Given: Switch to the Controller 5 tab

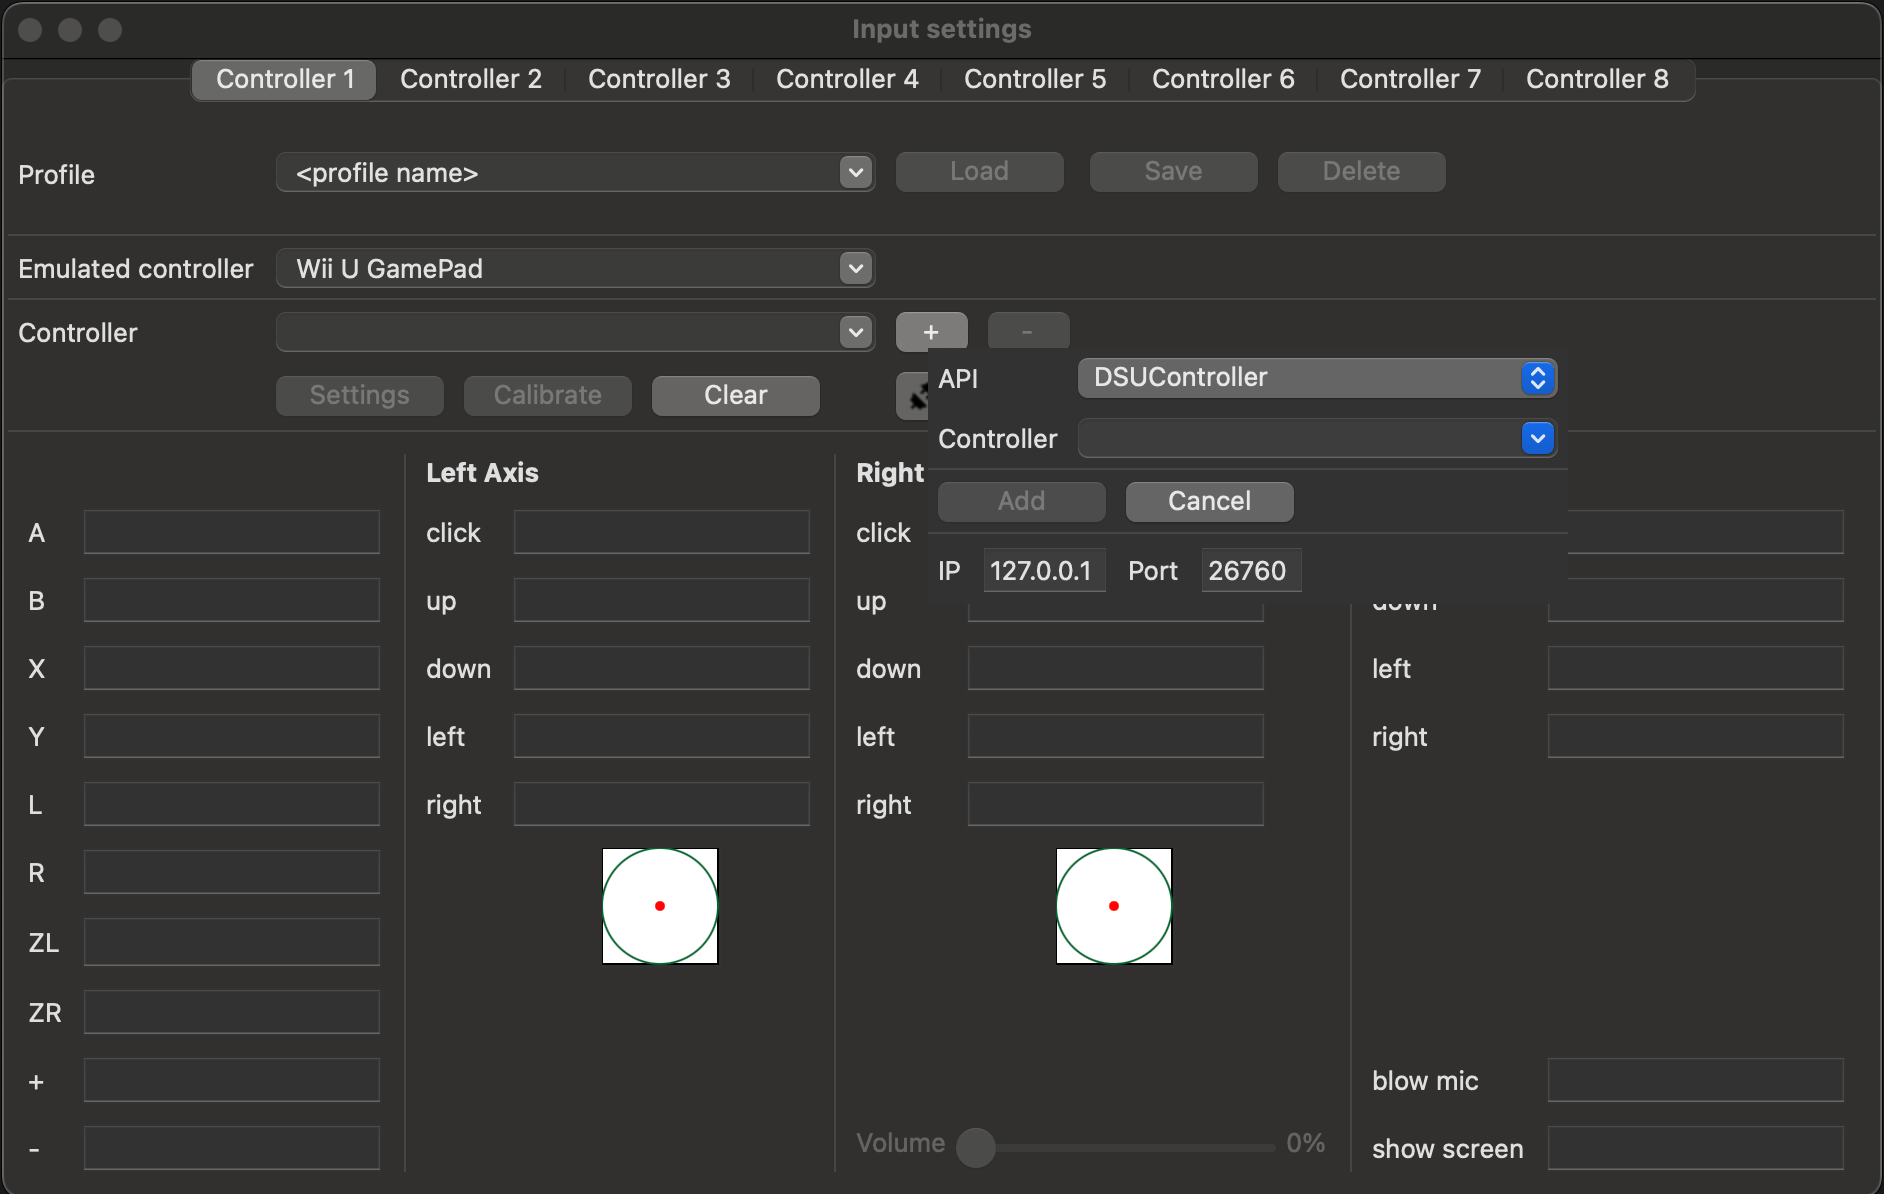Looking at the screenshot, I should coord(1034,79).
